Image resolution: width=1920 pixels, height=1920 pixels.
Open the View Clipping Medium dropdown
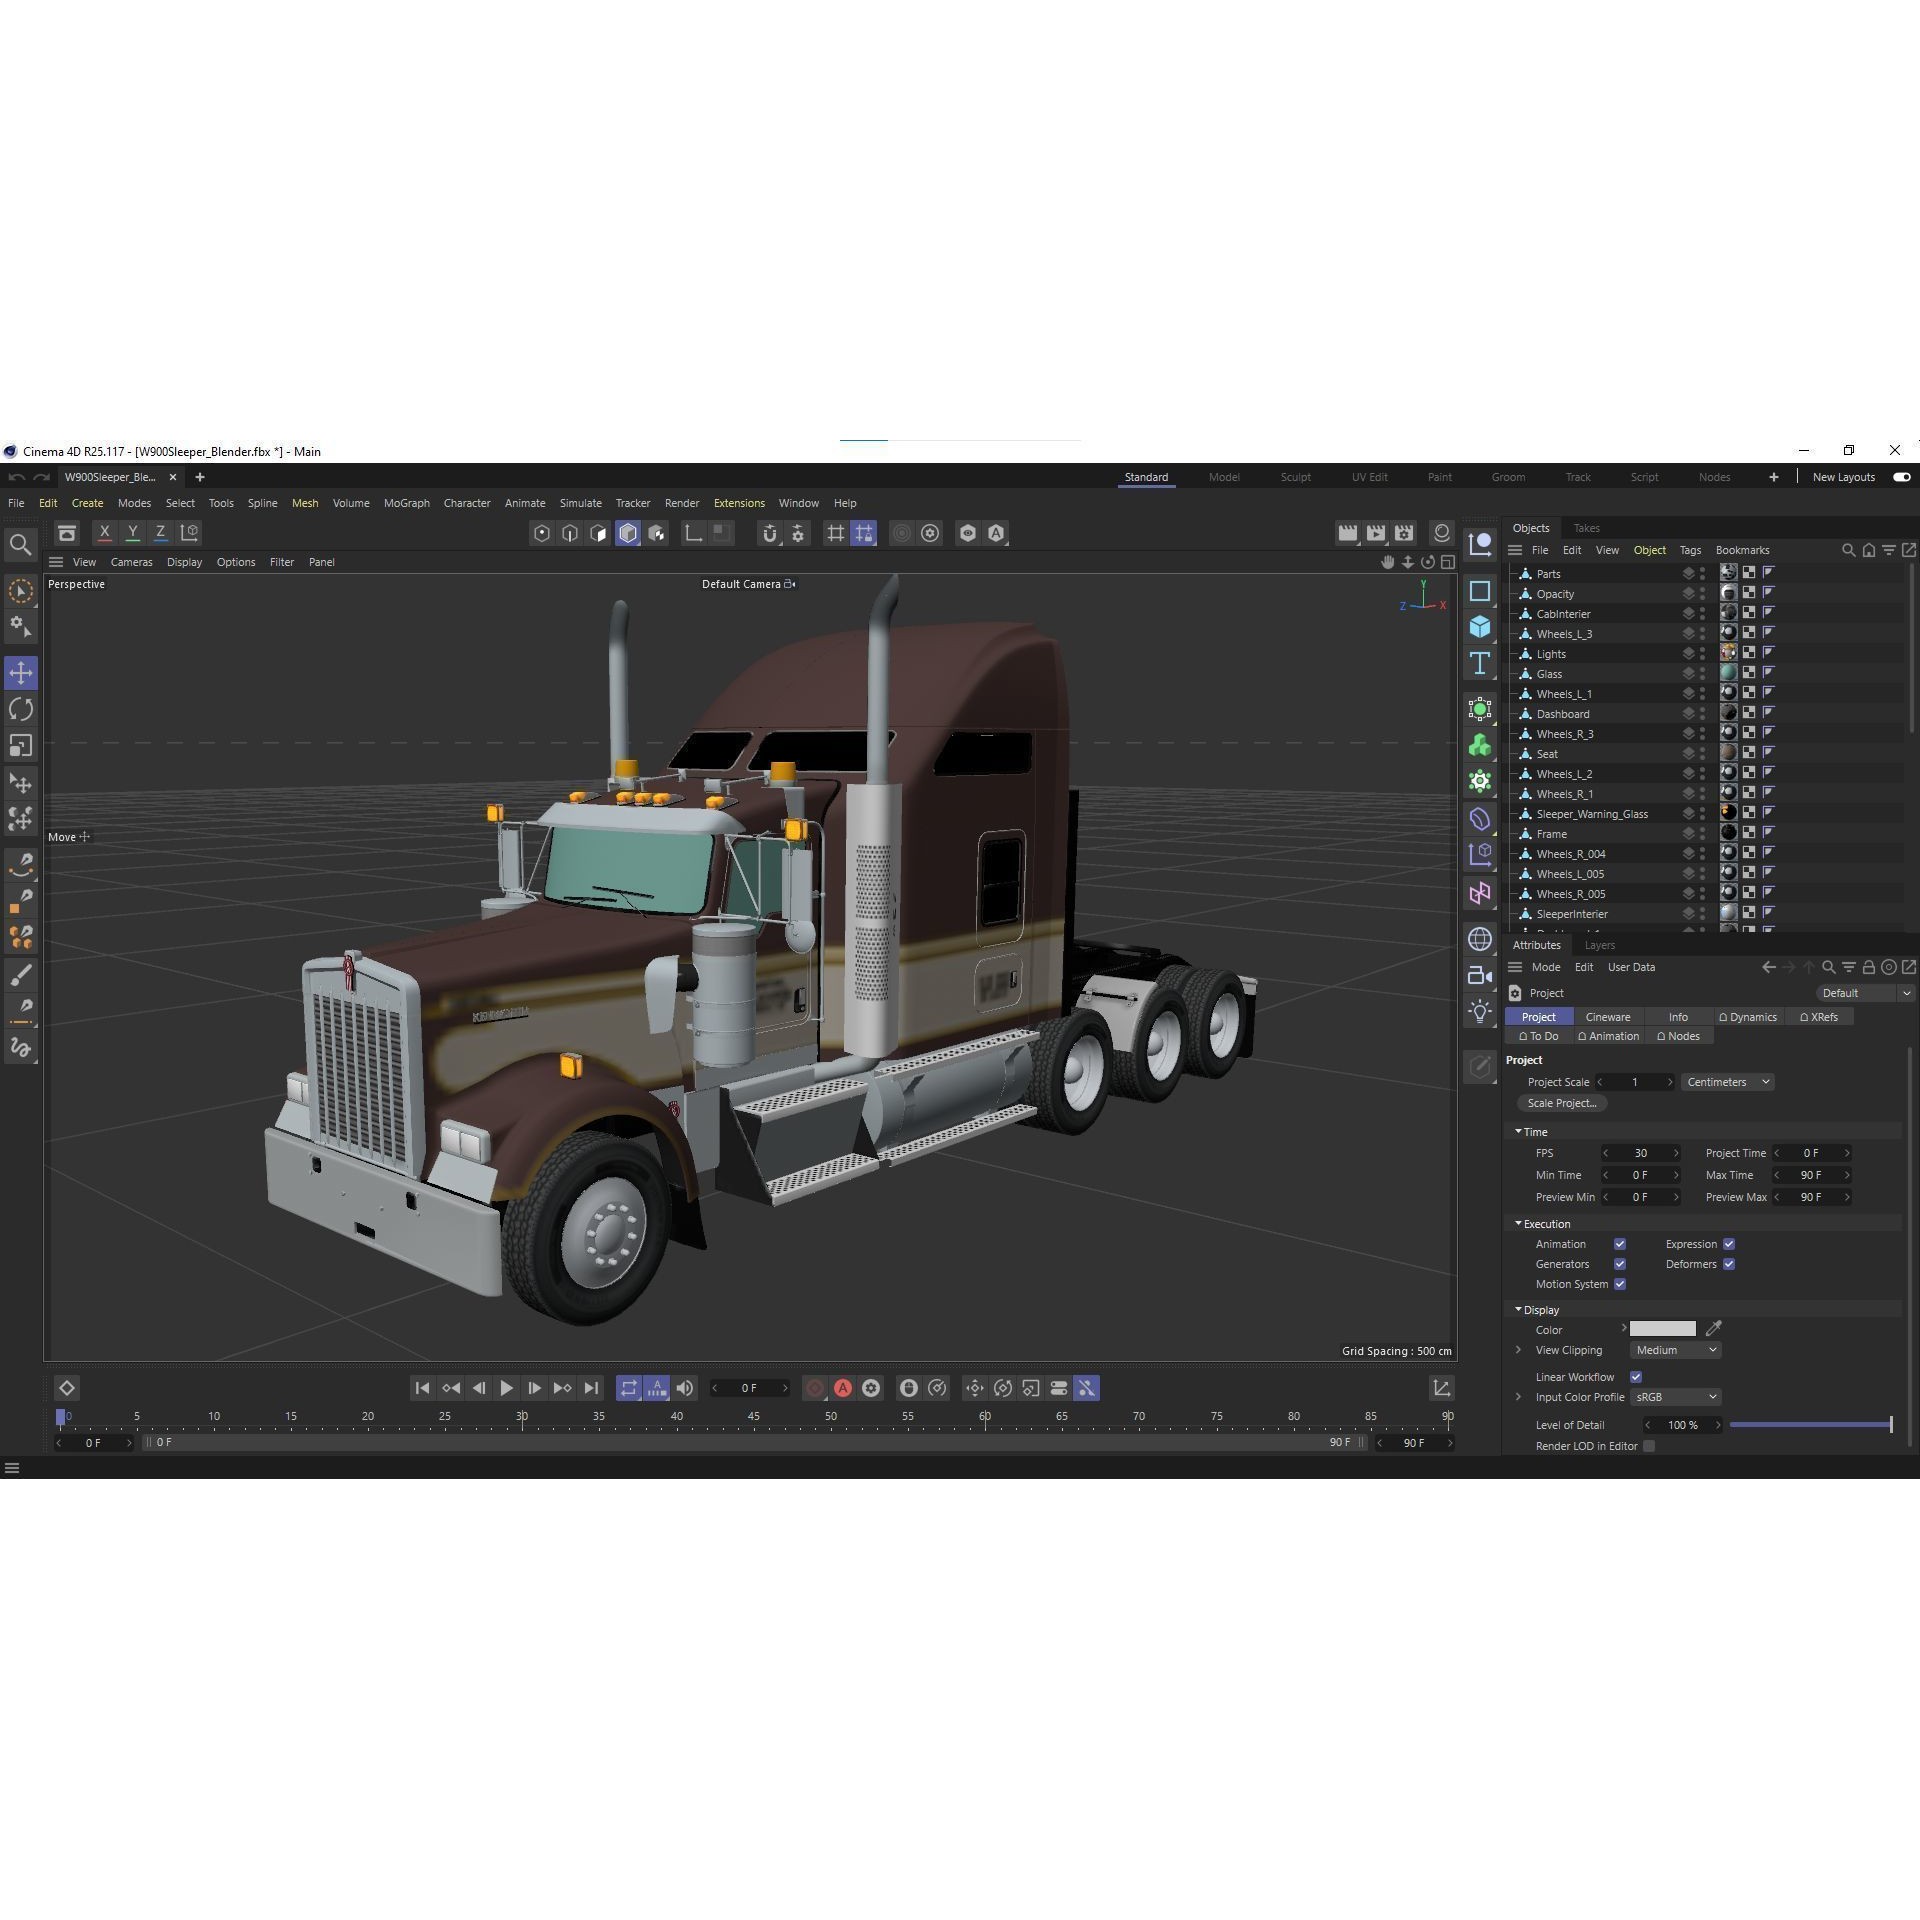tap(1675, 1349)
